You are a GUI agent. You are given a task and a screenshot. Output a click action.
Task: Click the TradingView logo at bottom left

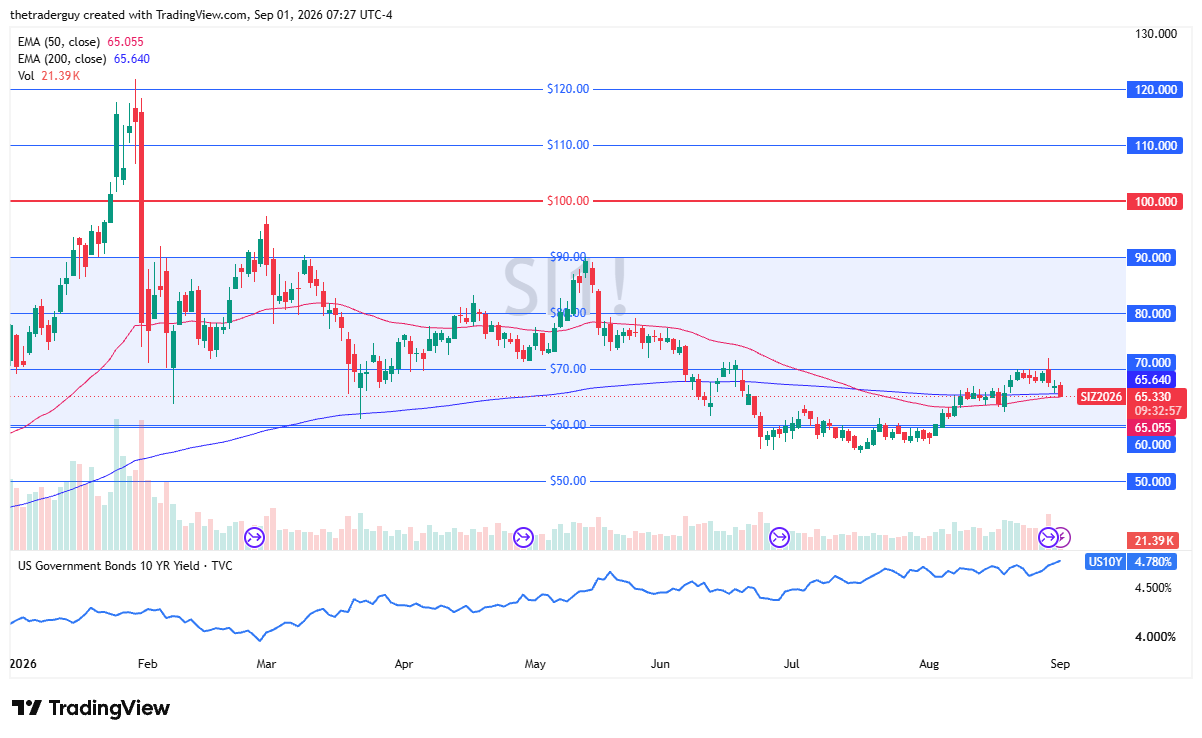pos(91,708)
